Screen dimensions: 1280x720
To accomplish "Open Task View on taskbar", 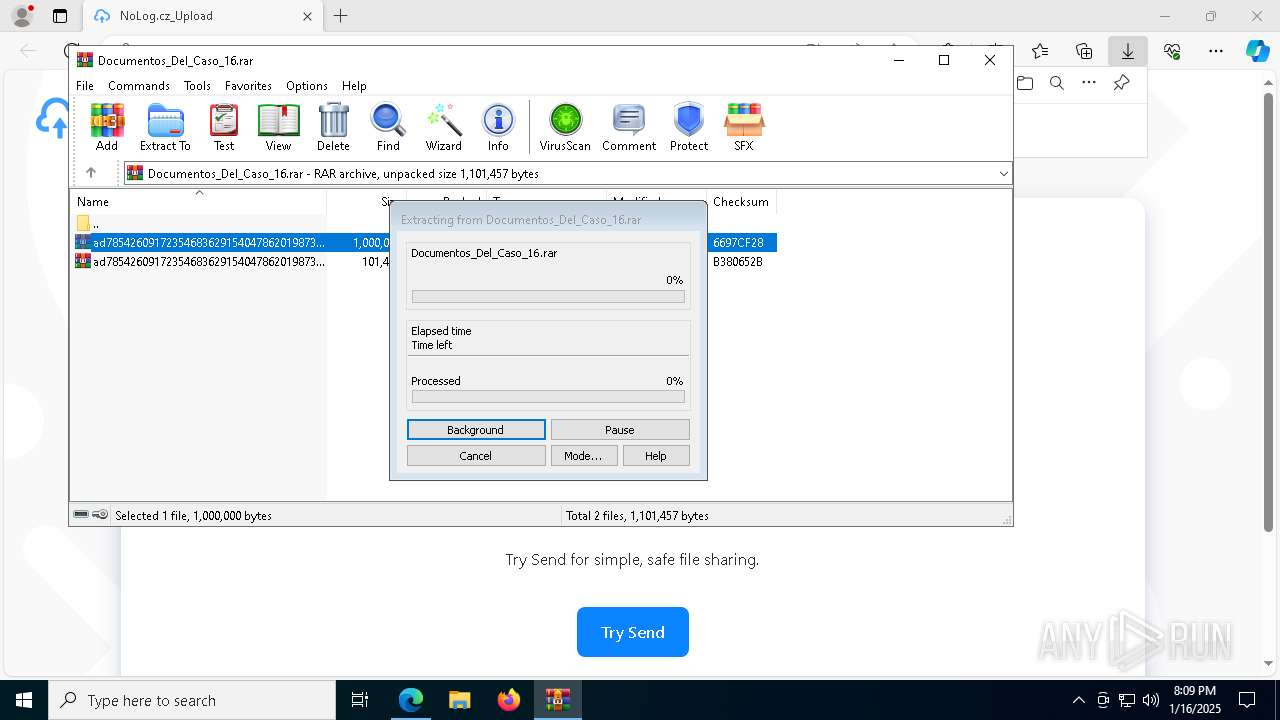I will point(360,700).
